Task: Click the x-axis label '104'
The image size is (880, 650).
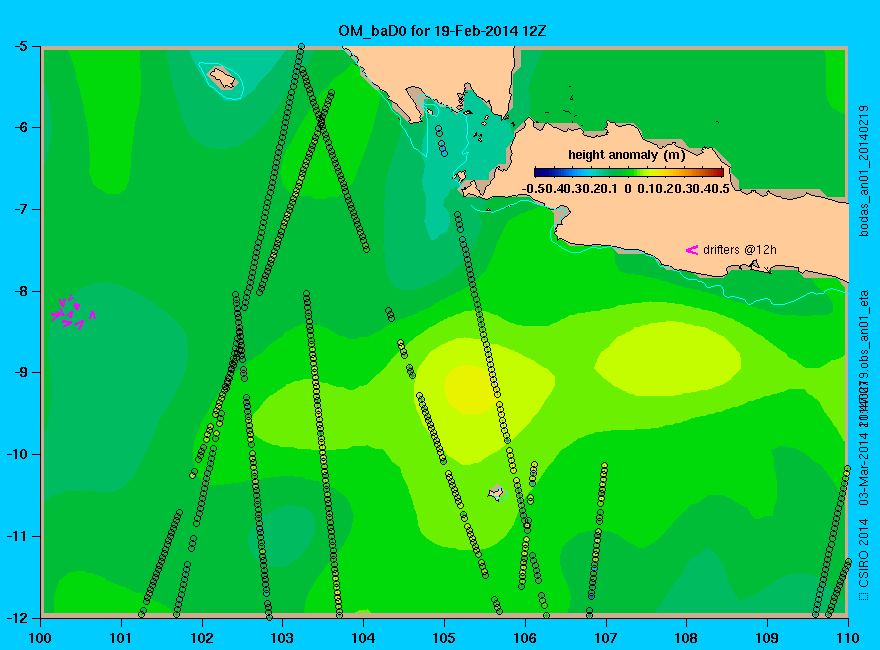Action: (x=364, y=638)
